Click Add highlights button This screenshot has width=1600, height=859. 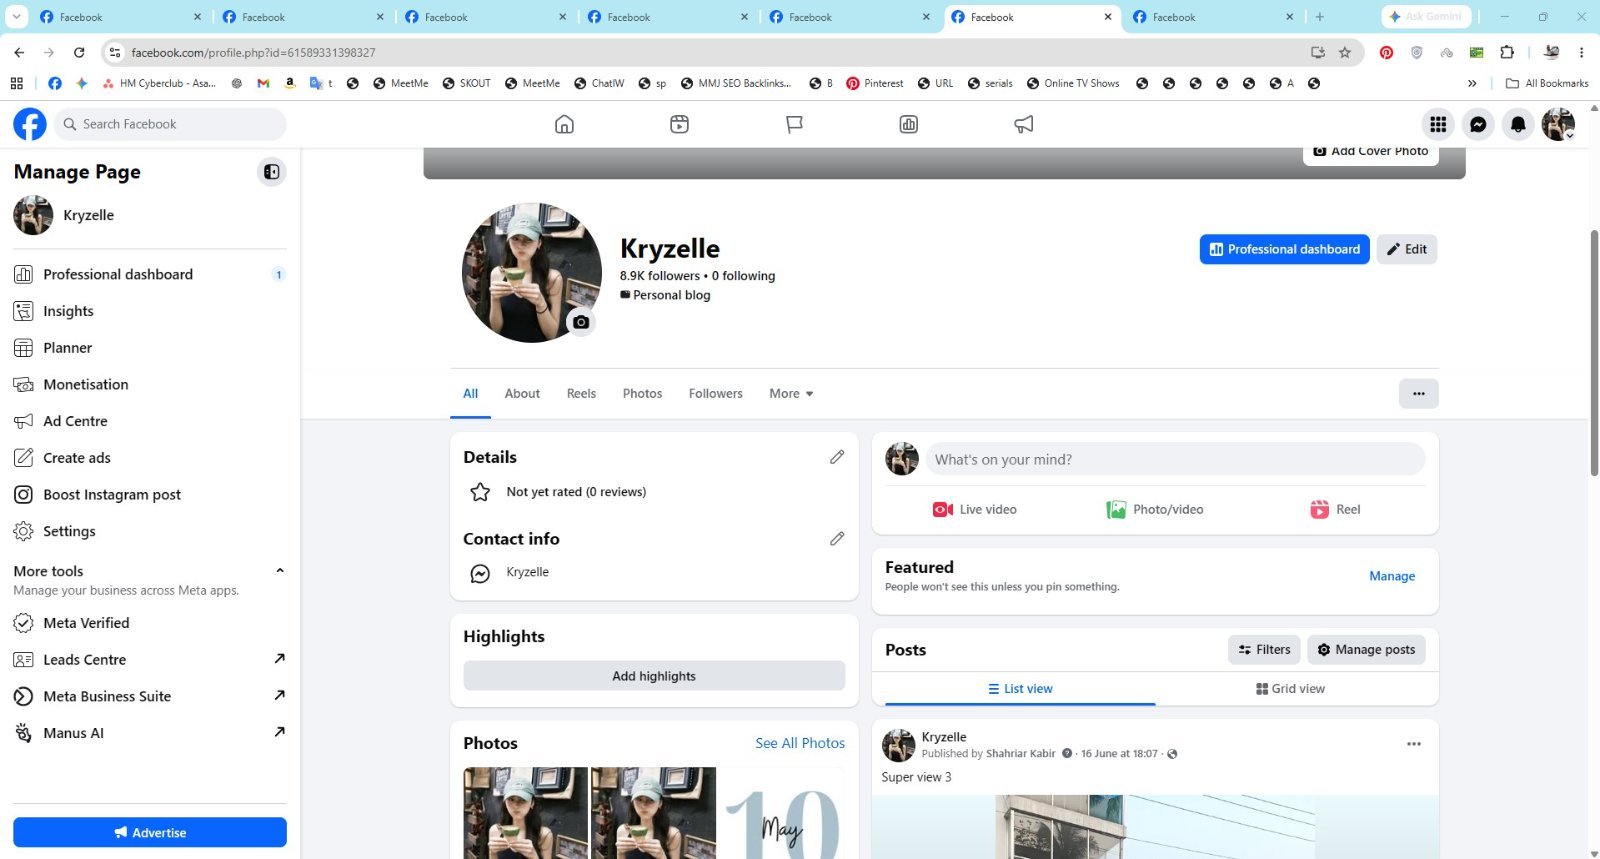pyautogui.click(x=654, y=676)
